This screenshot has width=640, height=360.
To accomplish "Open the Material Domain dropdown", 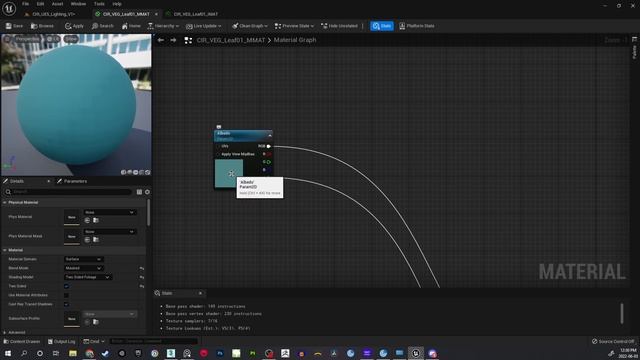I will (x=83, y=259).
